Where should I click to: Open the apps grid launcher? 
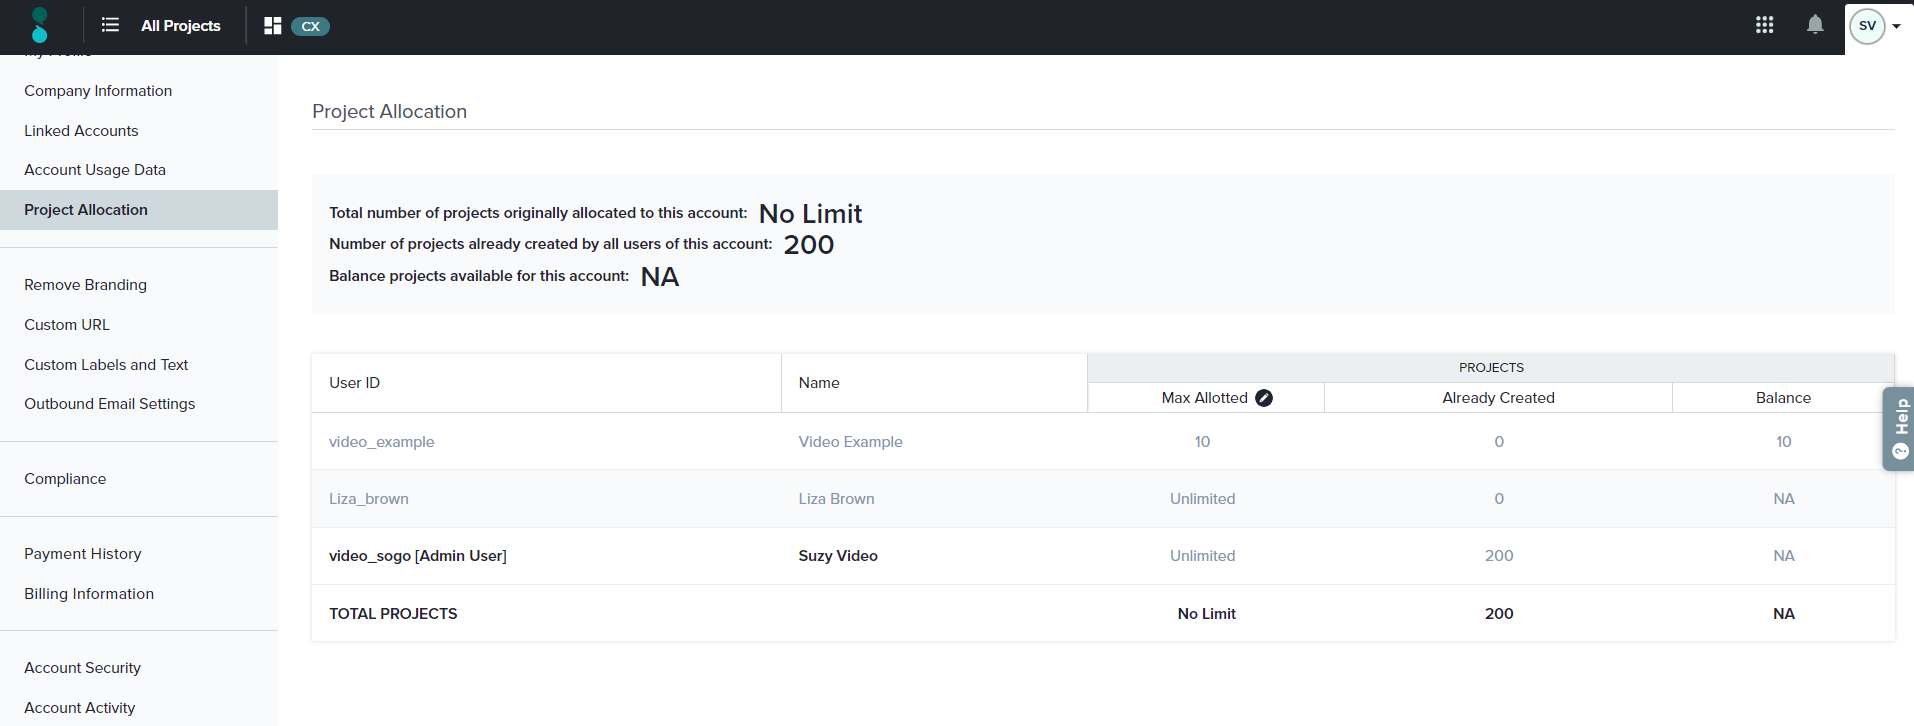coord(1764,25)
